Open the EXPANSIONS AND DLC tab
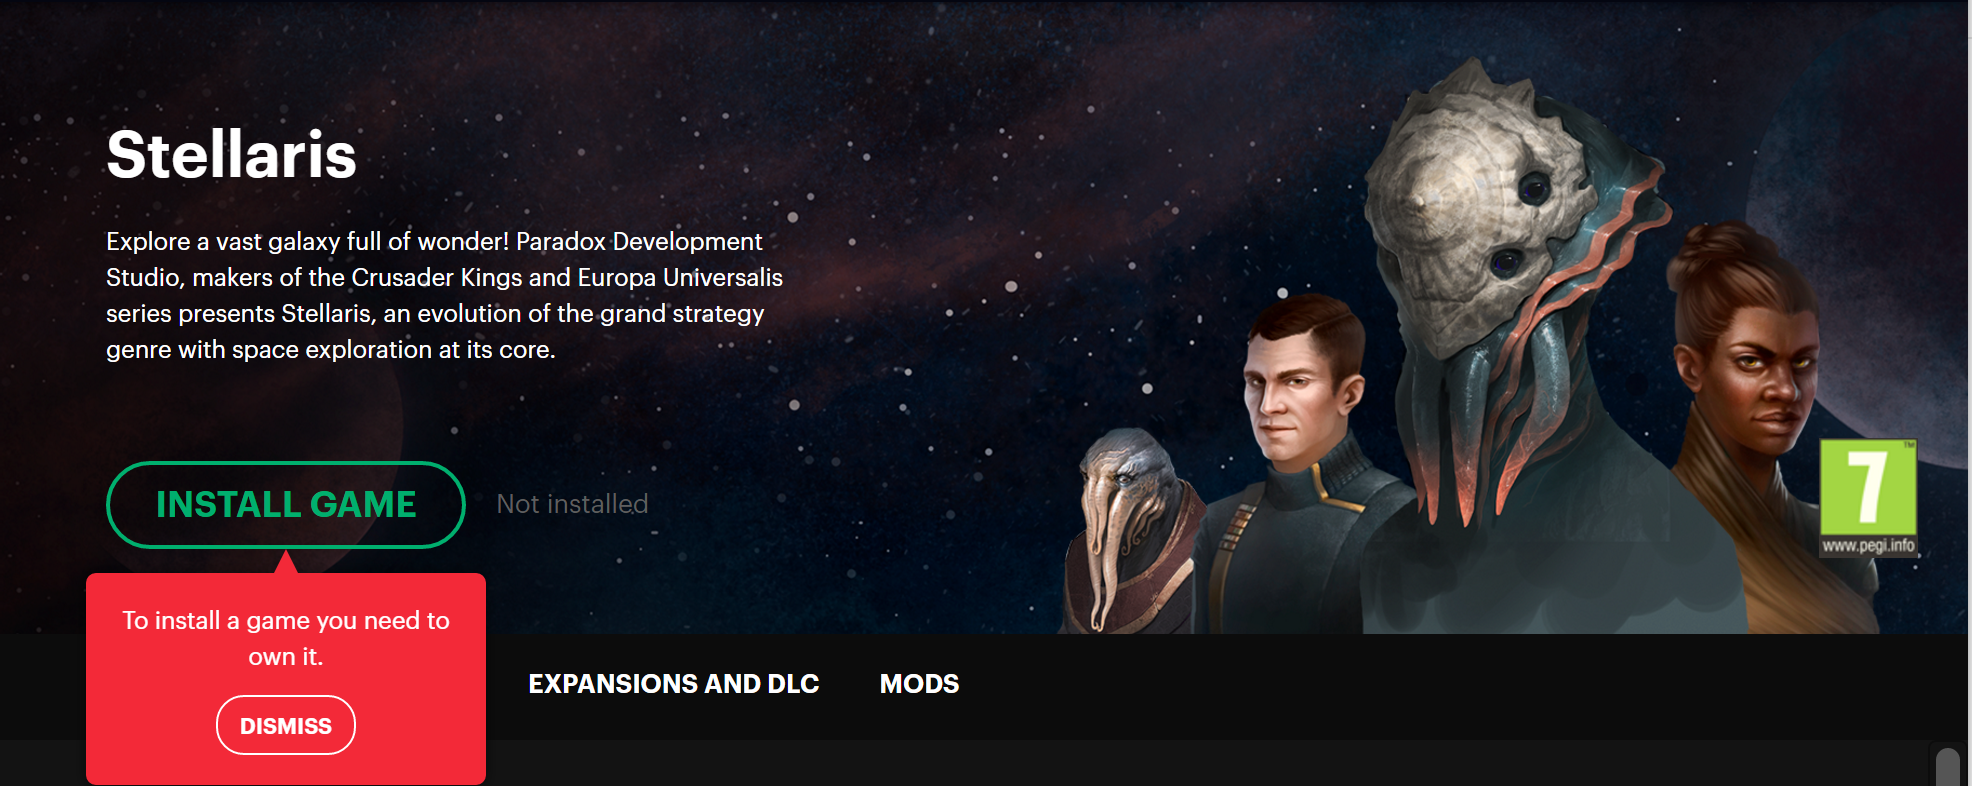Image resolution: width=1972 pixels, height=786 pixels. (674, 684)
